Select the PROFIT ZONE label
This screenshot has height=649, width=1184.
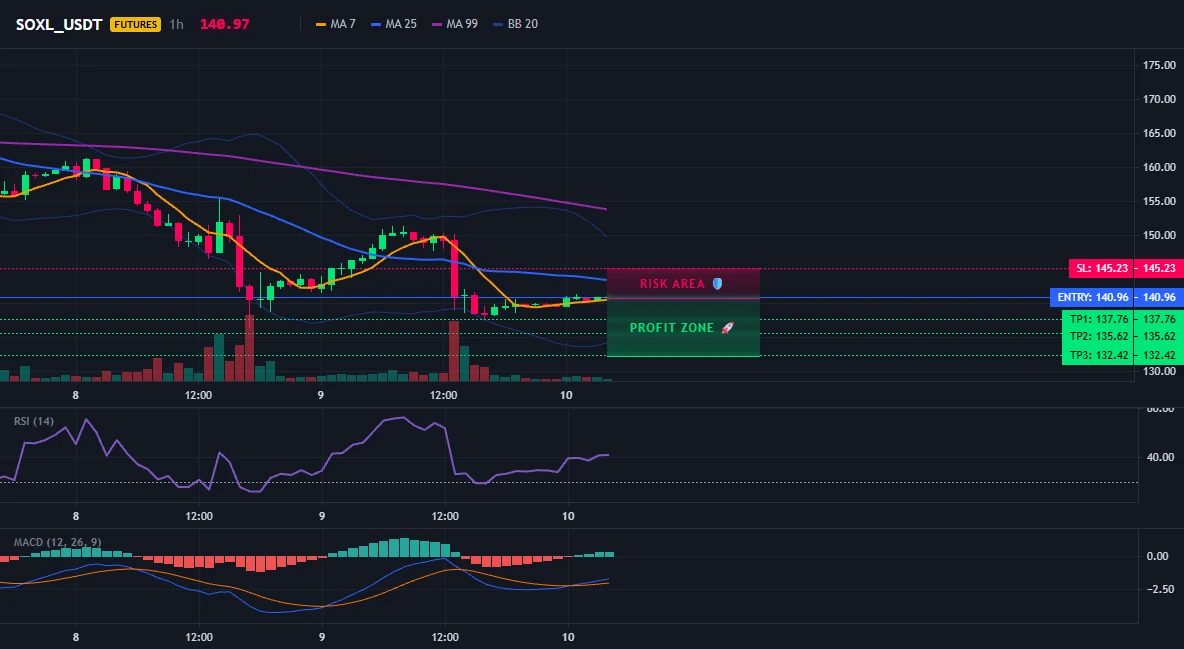[x=672, y=328]
